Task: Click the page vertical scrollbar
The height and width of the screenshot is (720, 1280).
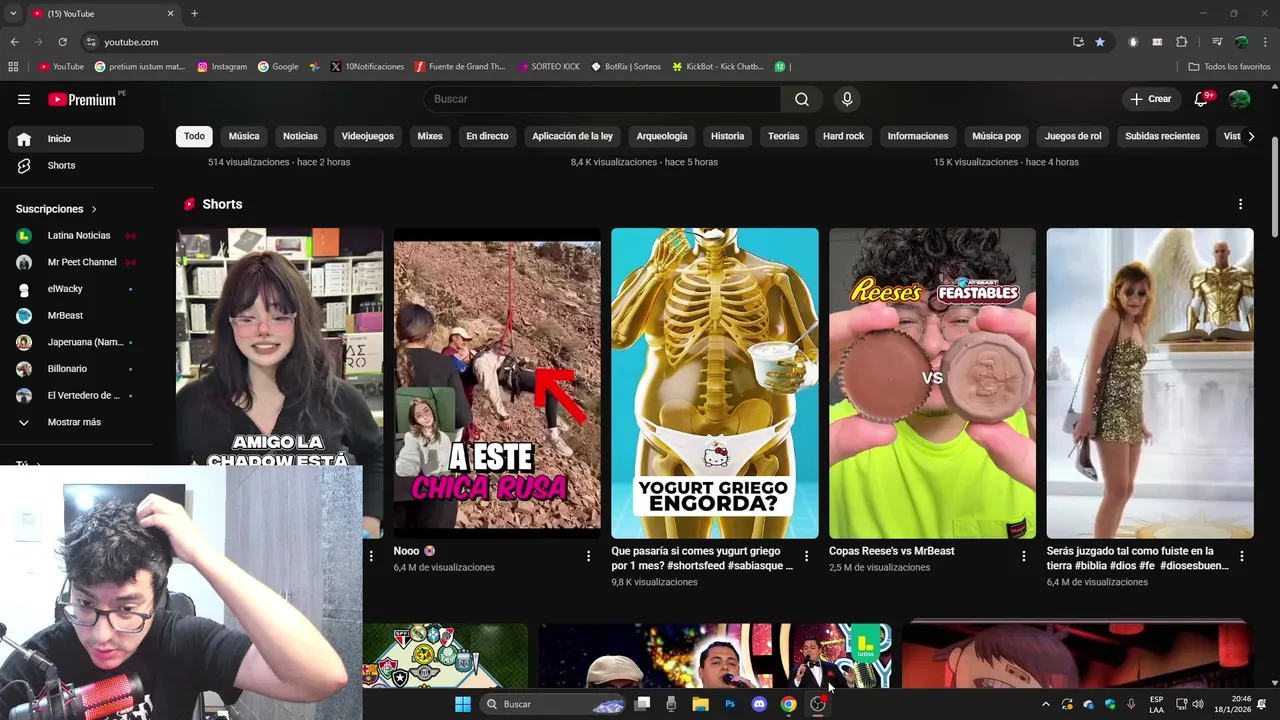Action: [1274, 185]
